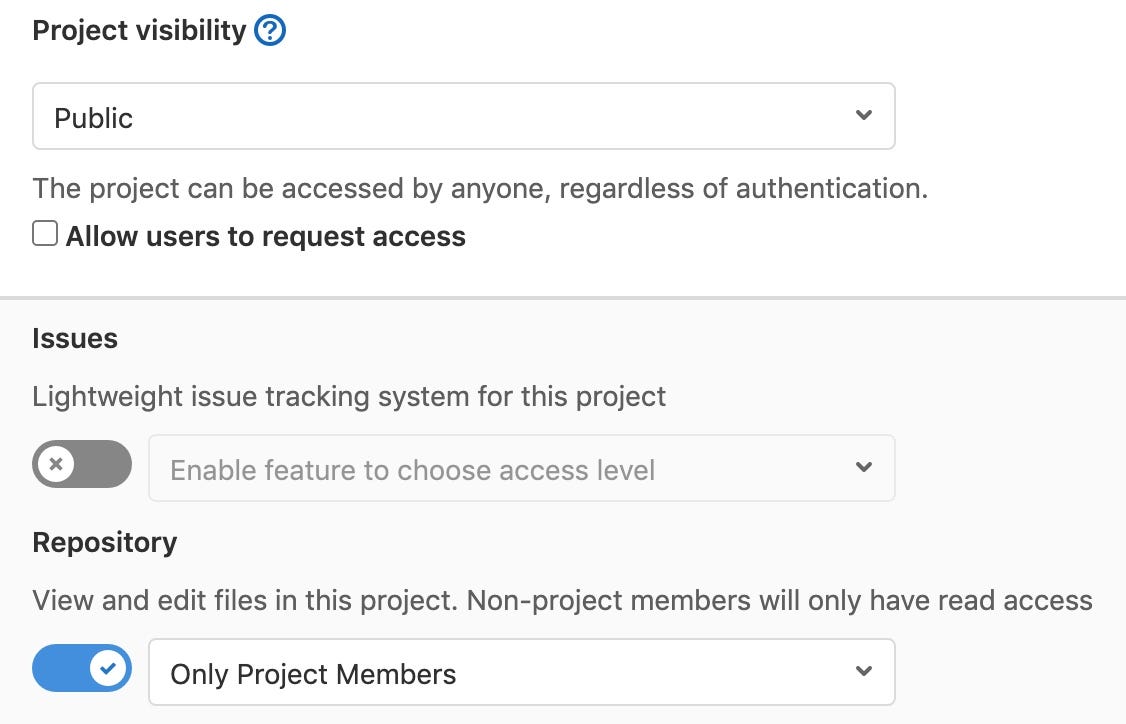Check the Allow users to request access box
1126x724 pixels.
point(45,233)
